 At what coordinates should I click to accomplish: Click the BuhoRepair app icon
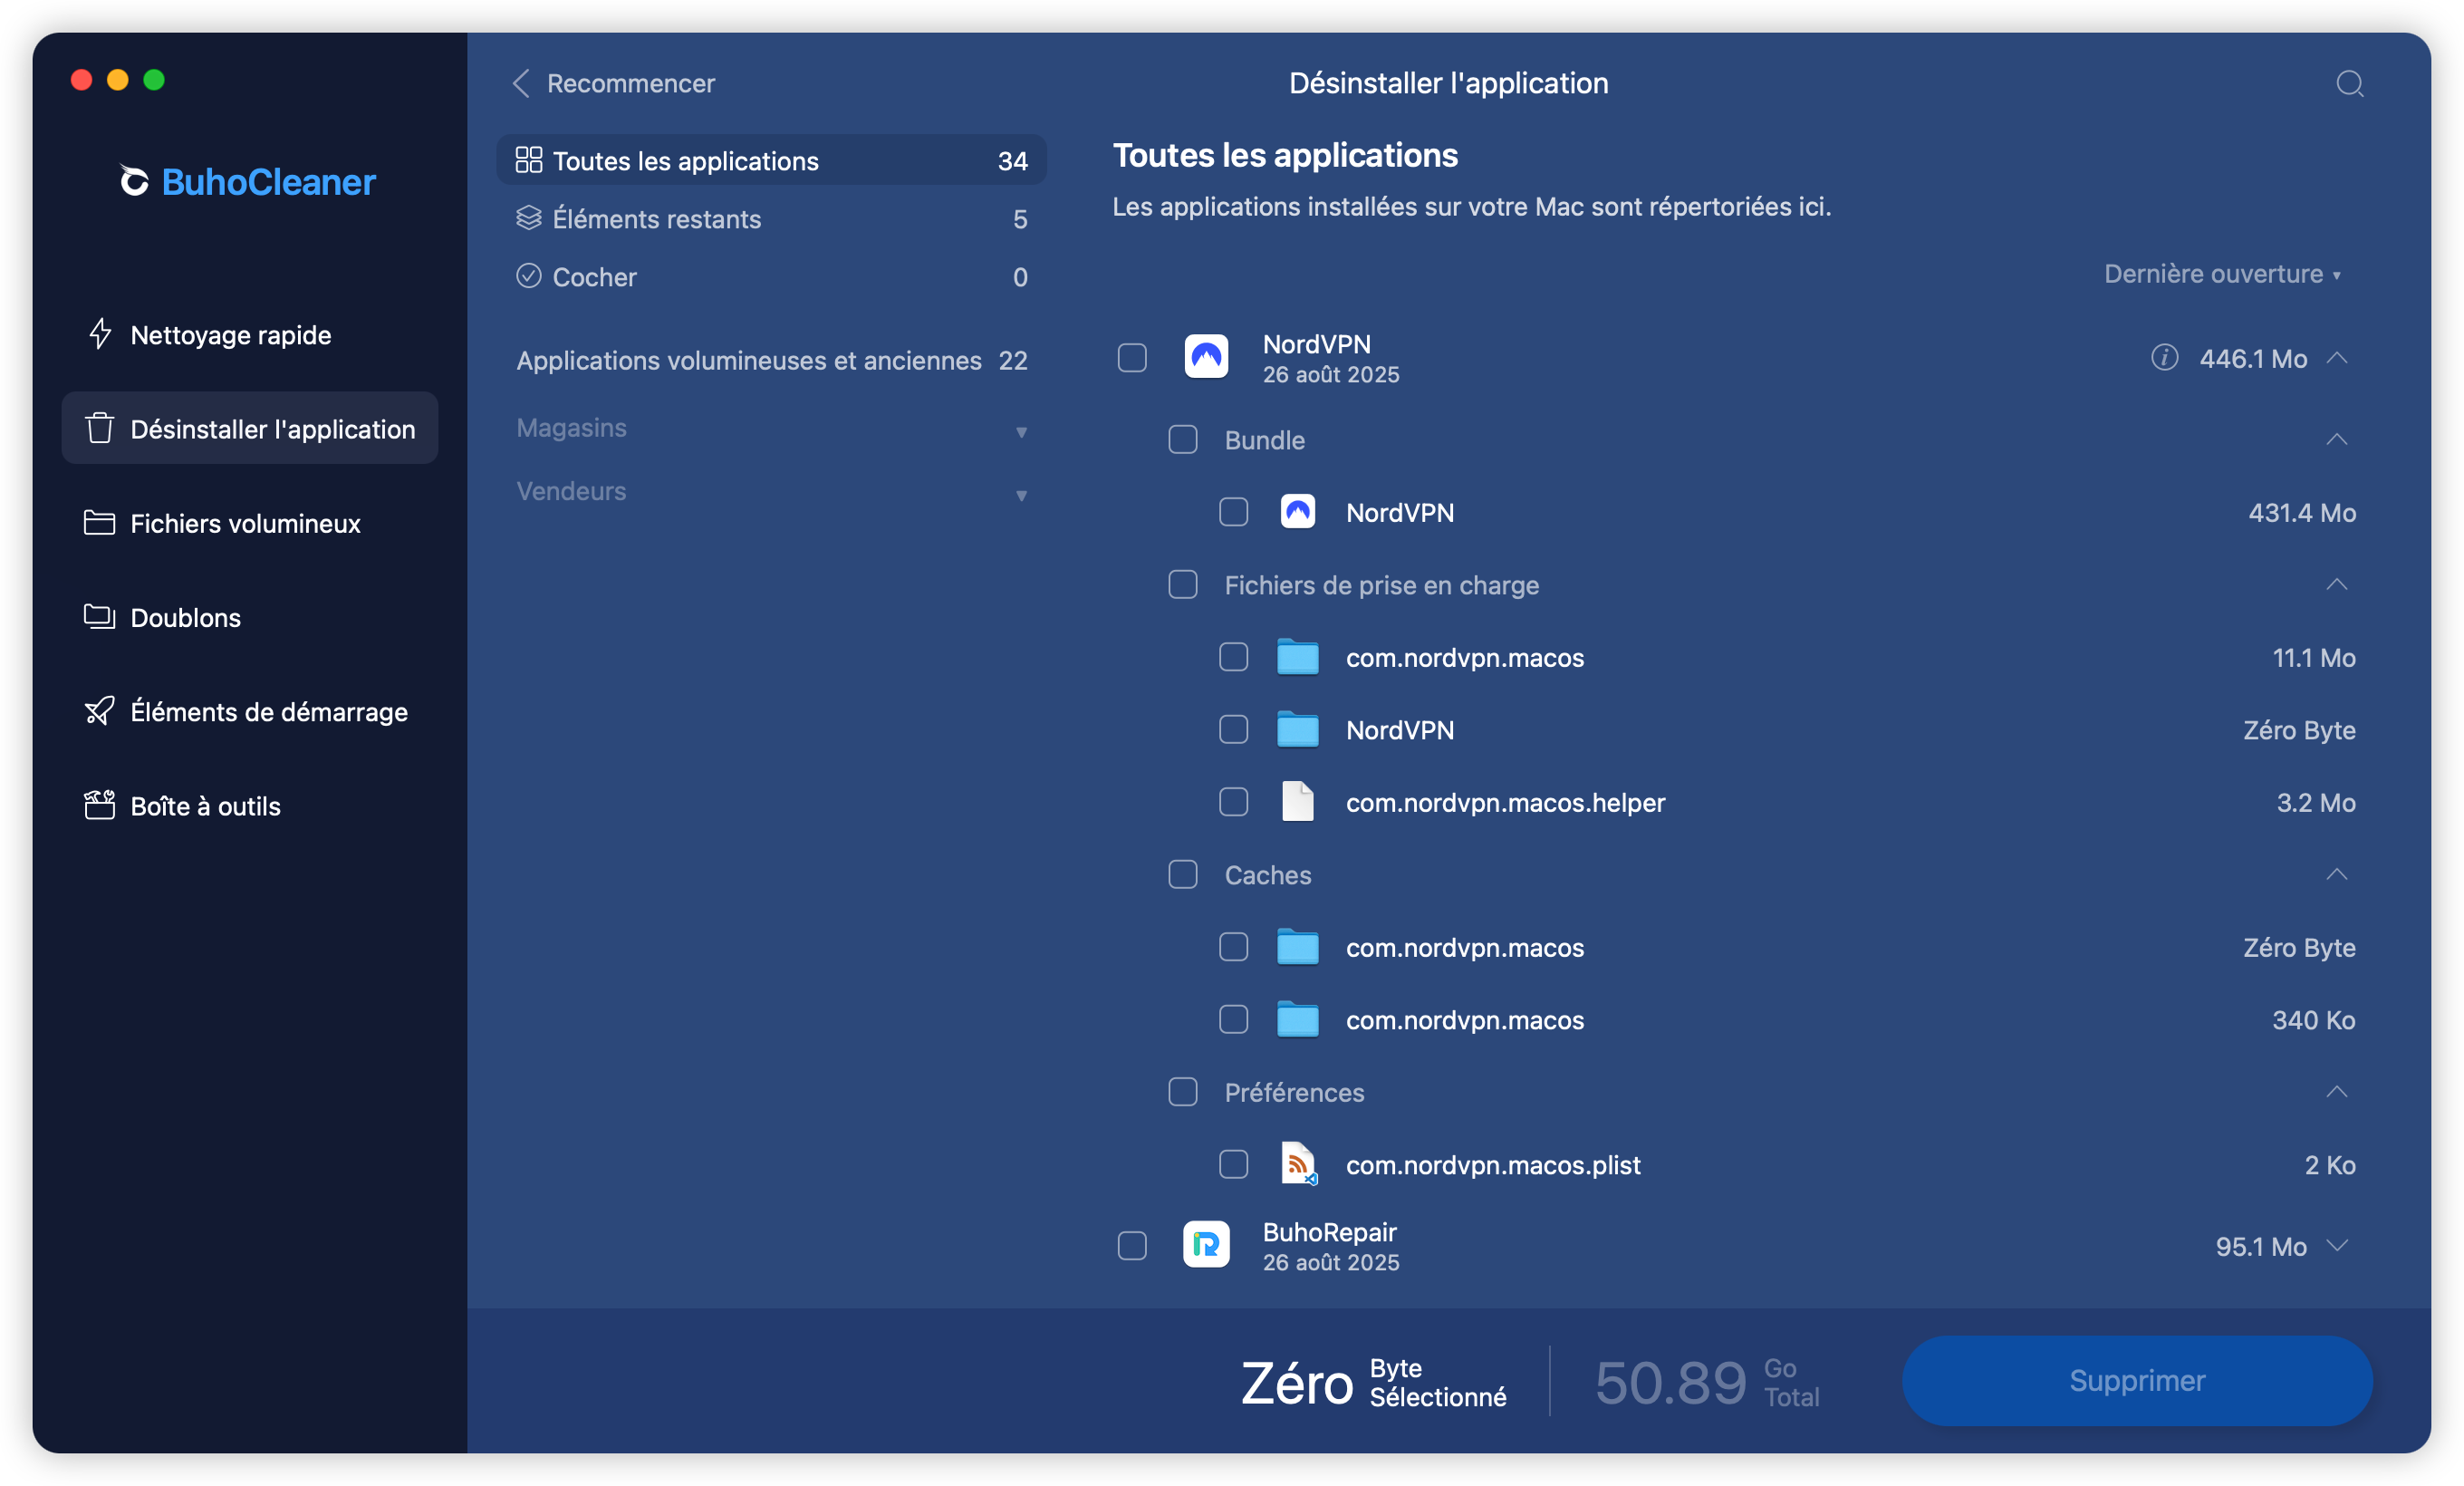tap(1206, 1245)
